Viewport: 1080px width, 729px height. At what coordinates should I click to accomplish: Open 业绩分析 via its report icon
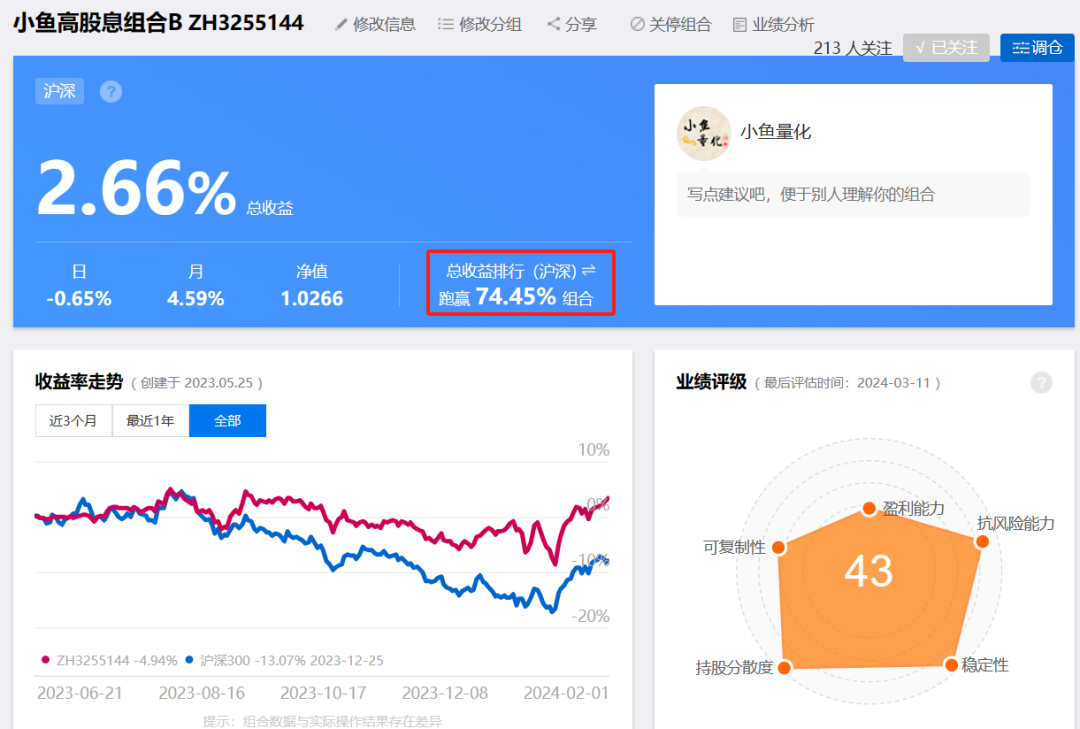point(740,25)
